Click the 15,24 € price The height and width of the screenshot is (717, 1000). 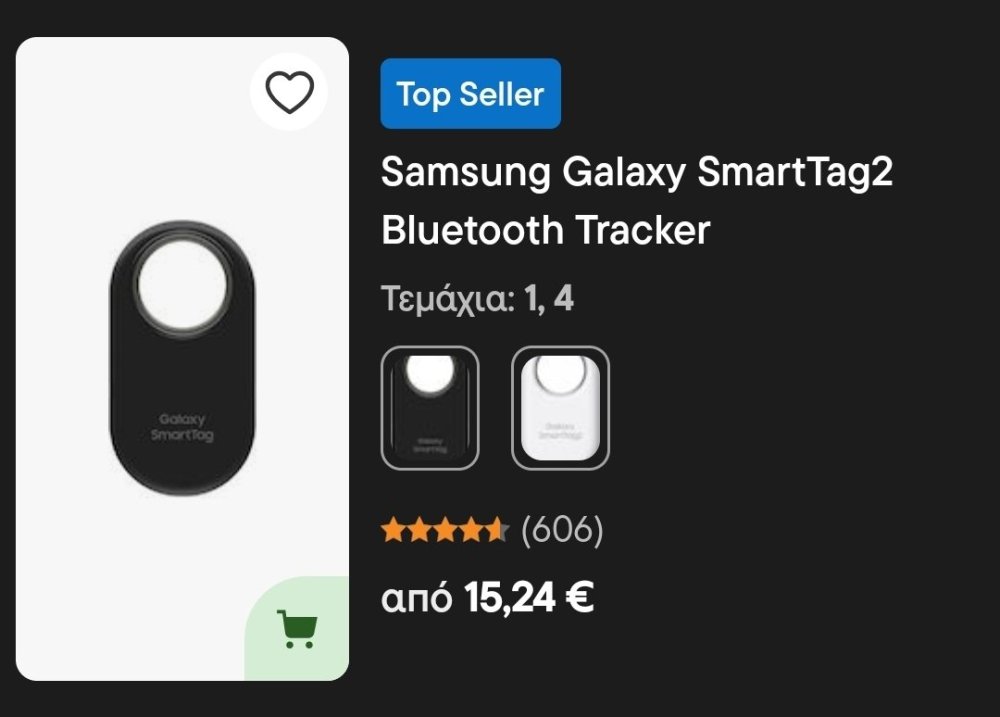pyautogui.click(x=529, y=598)
